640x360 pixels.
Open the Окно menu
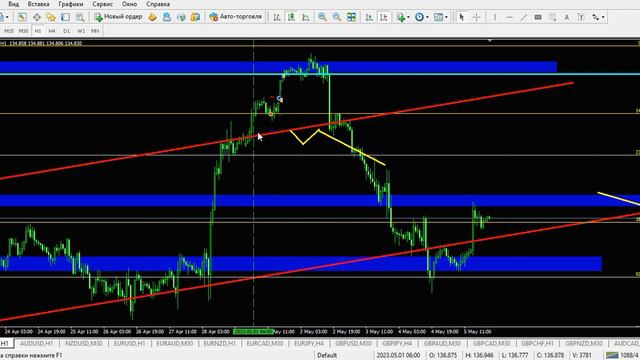click(x=129, y=4)
